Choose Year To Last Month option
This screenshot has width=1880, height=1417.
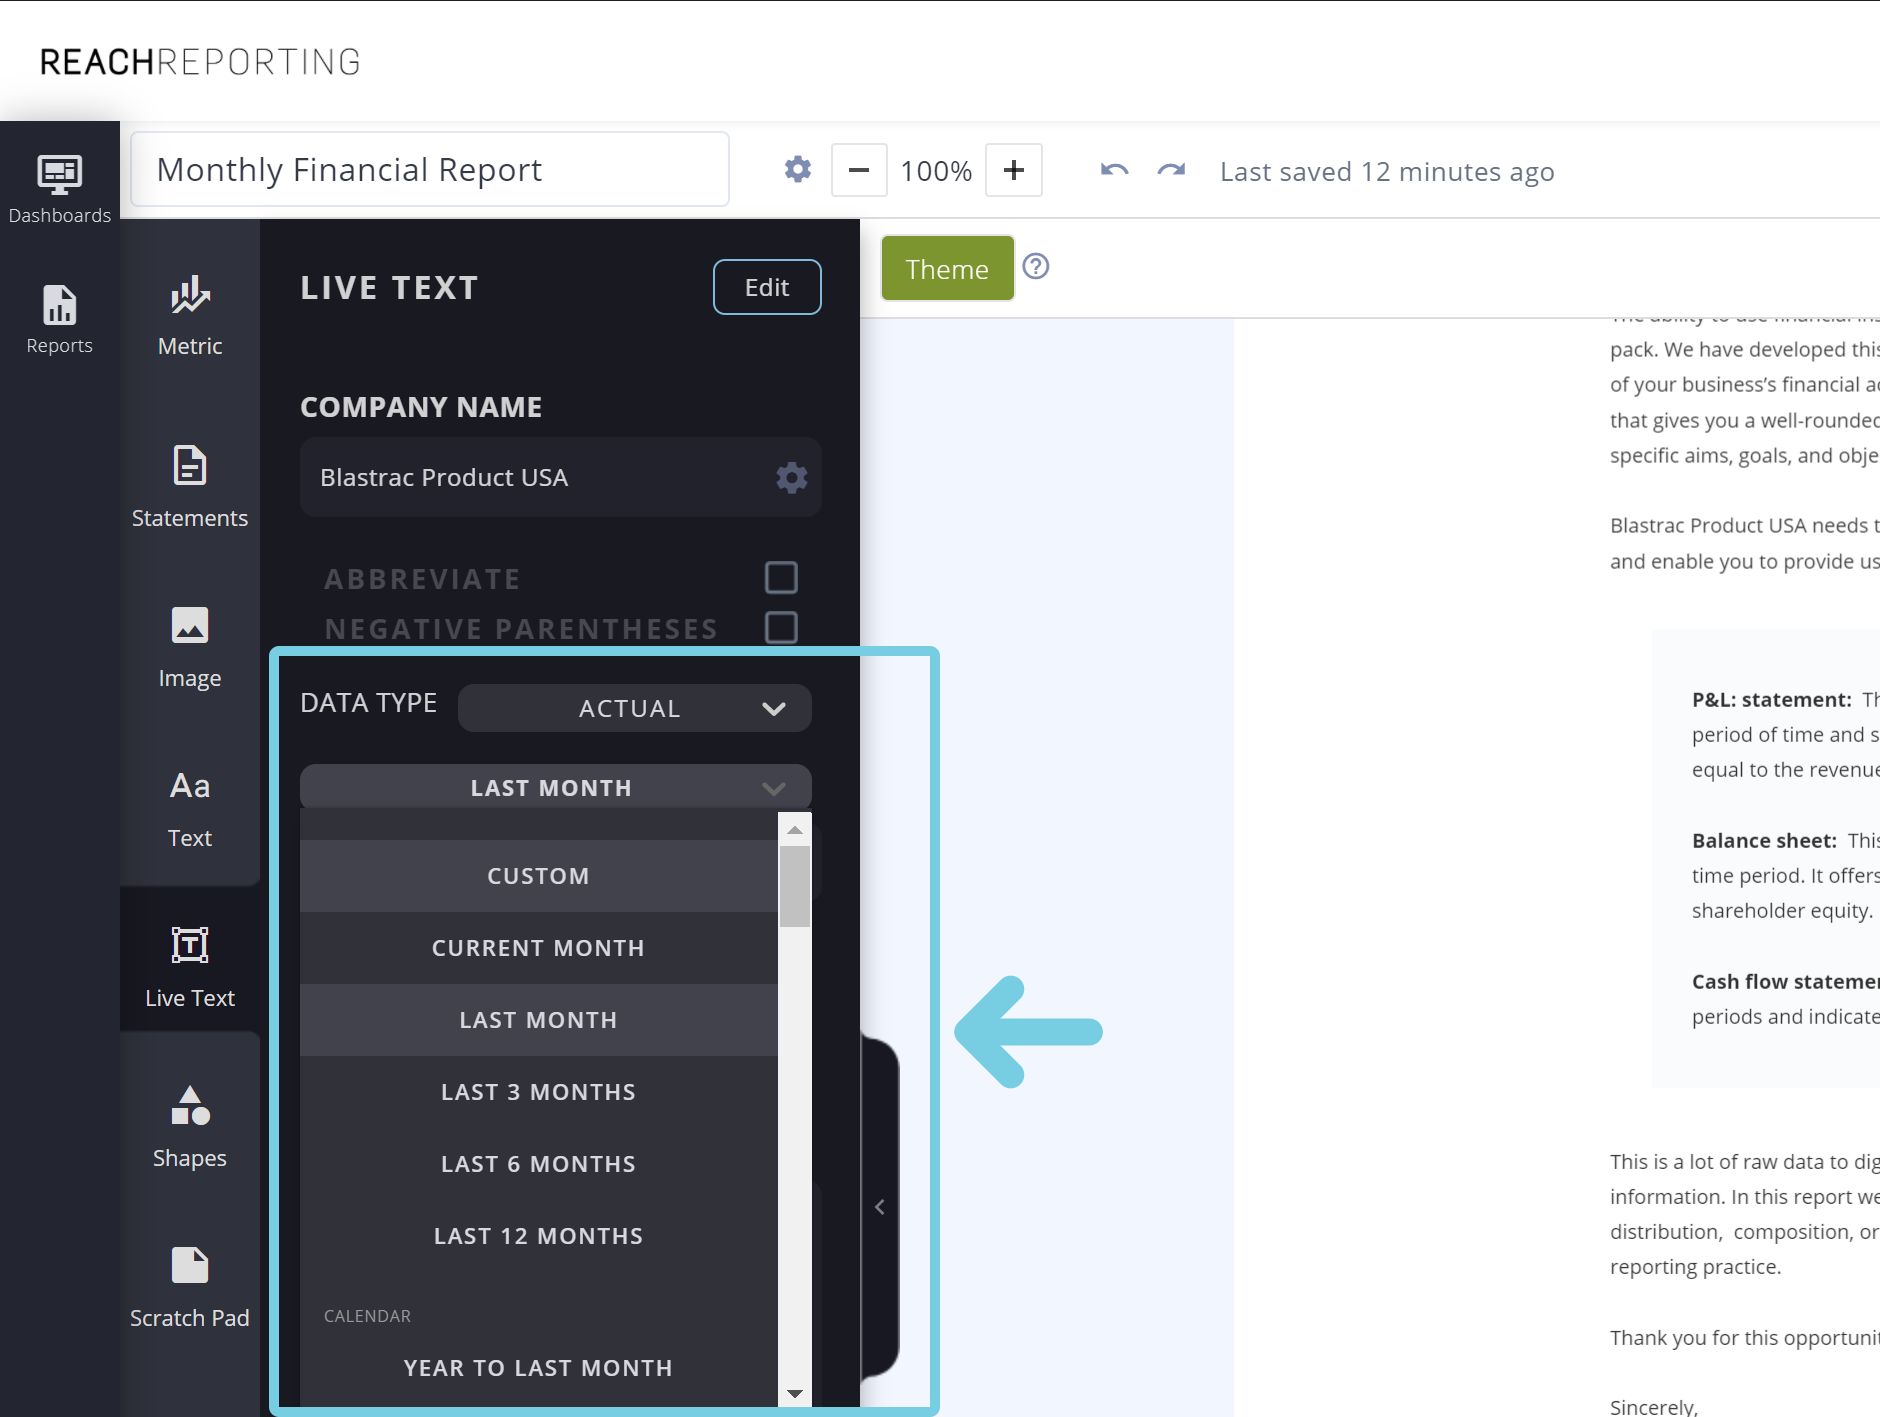coord(538,1368)
